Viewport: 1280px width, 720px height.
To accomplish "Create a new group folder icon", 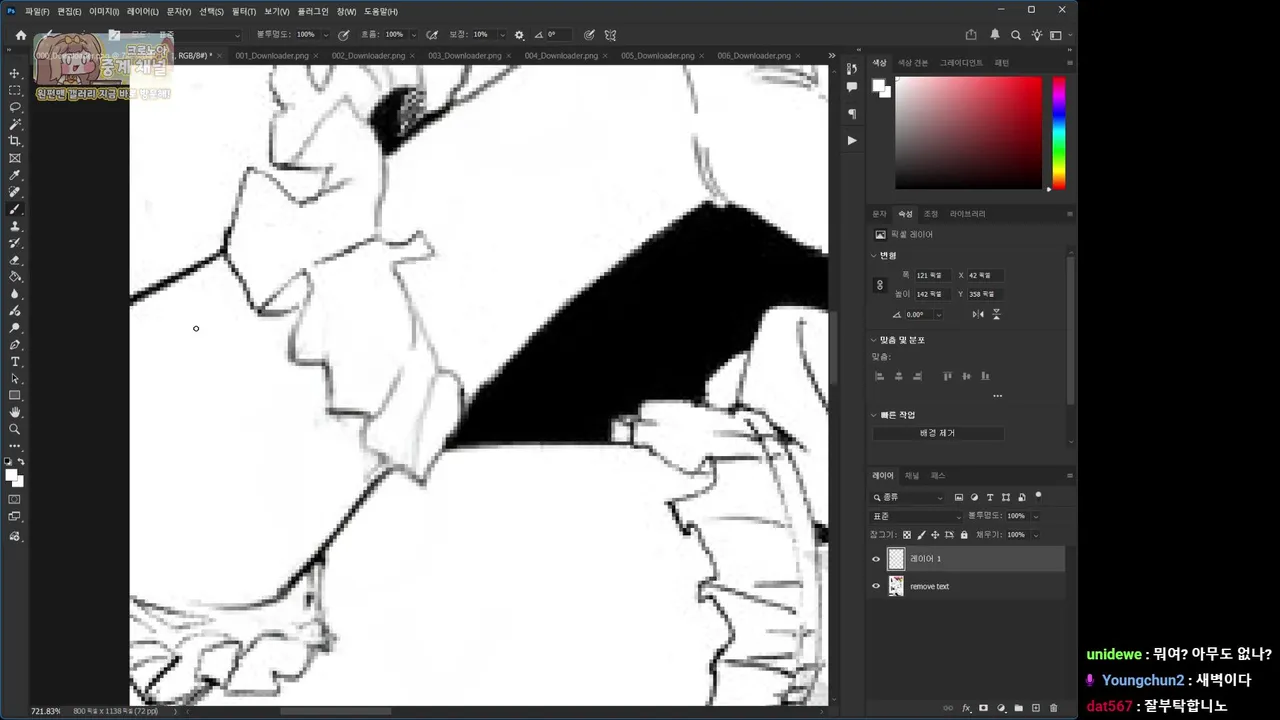I will click(1019, 708).
